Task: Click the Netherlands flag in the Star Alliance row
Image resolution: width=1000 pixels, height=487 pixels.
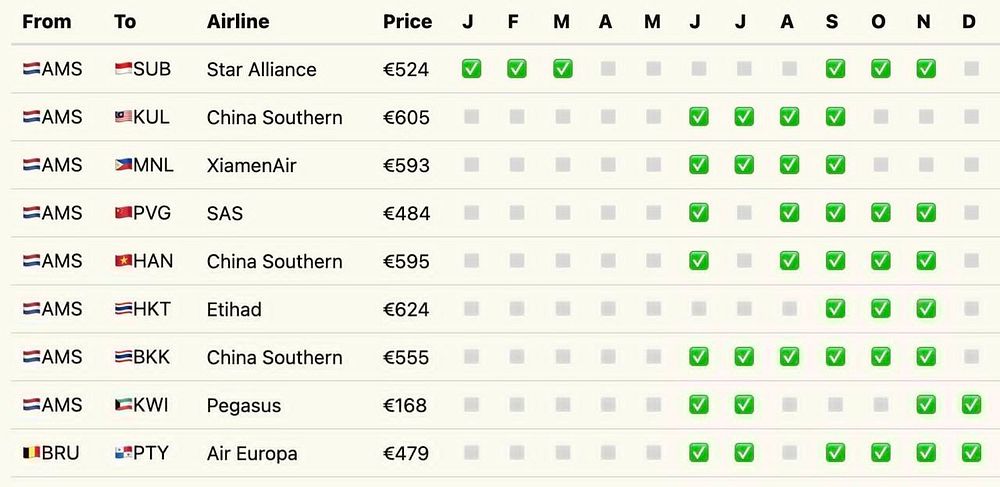Action: pos(31,69)
